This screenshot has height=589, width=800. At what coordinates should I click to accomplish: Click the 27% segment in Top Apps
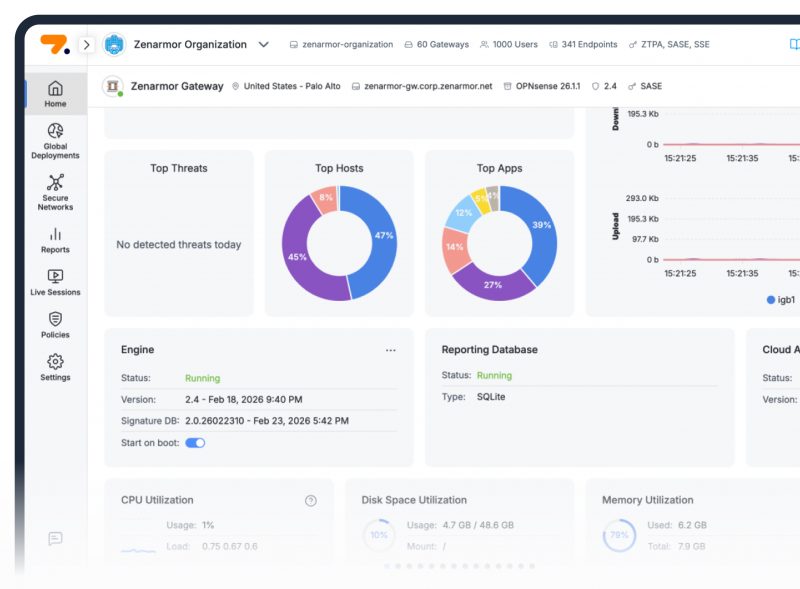(492, 285)
